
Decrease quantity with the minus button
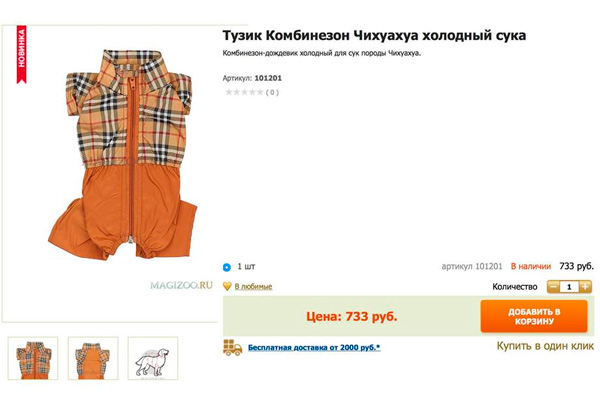553,286
